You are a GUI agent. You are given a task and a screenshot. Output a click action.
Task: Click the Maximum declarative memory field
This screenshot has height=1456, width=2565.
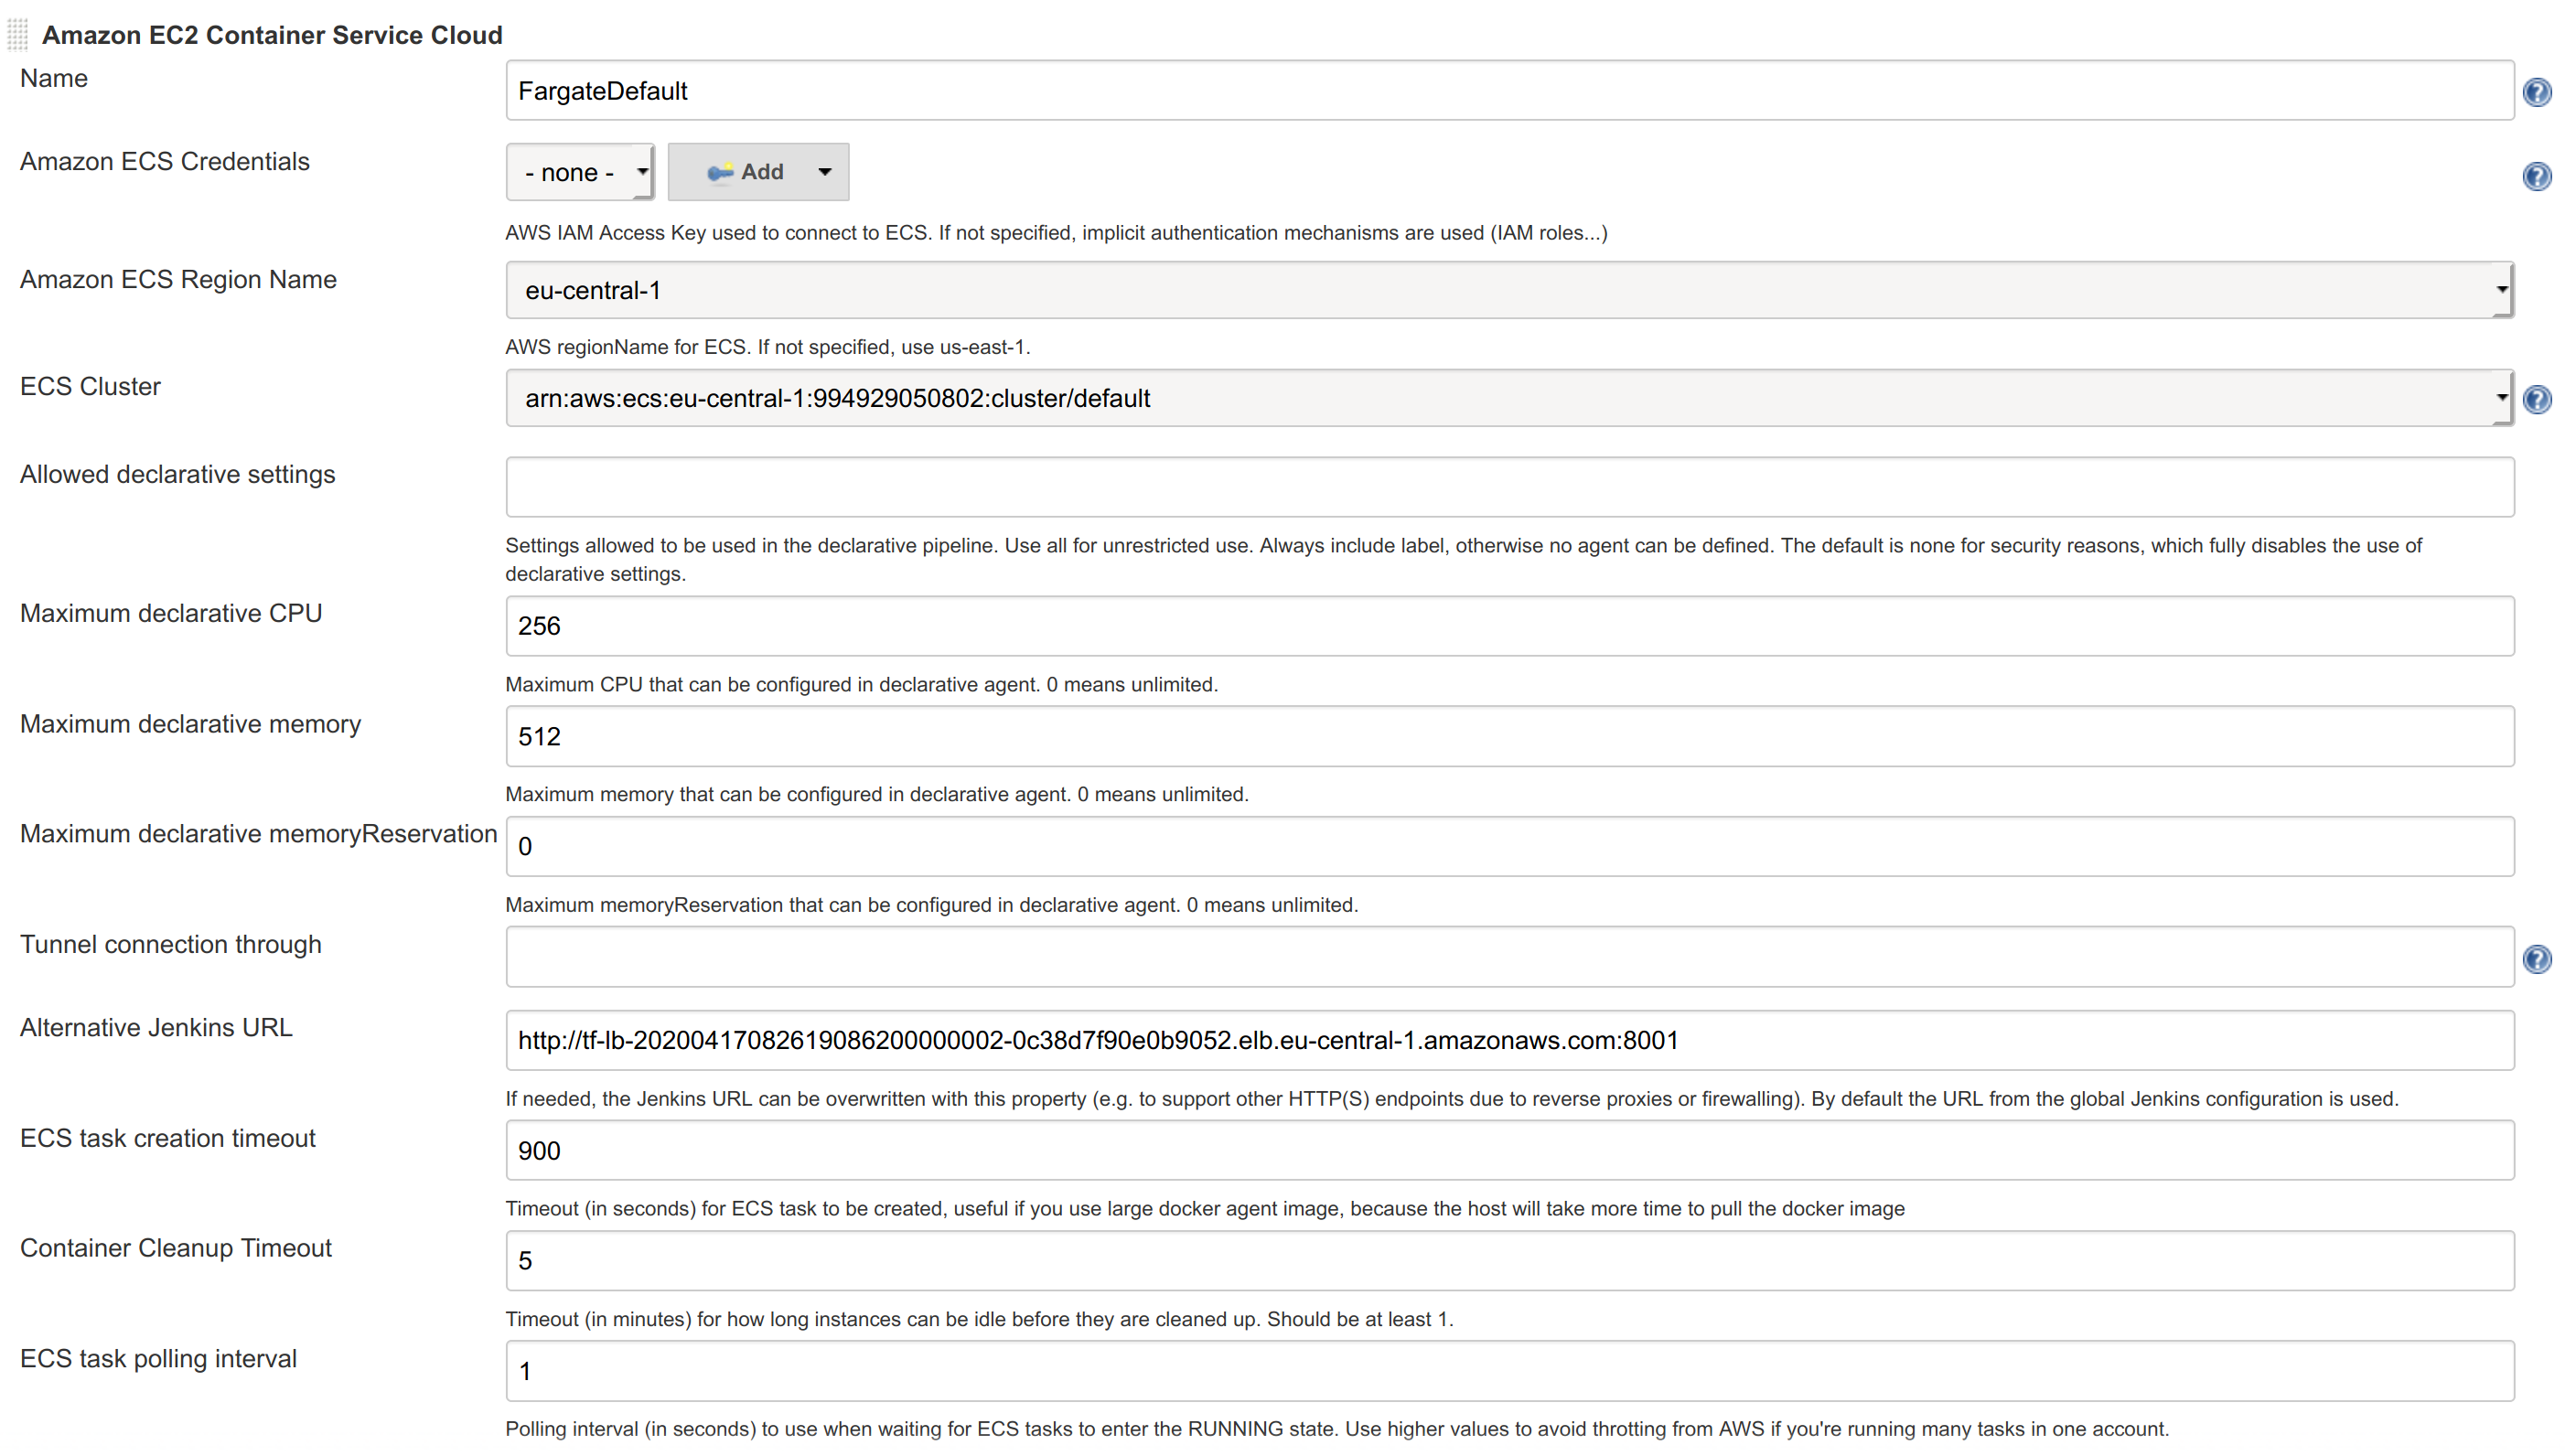[1509, 737]
